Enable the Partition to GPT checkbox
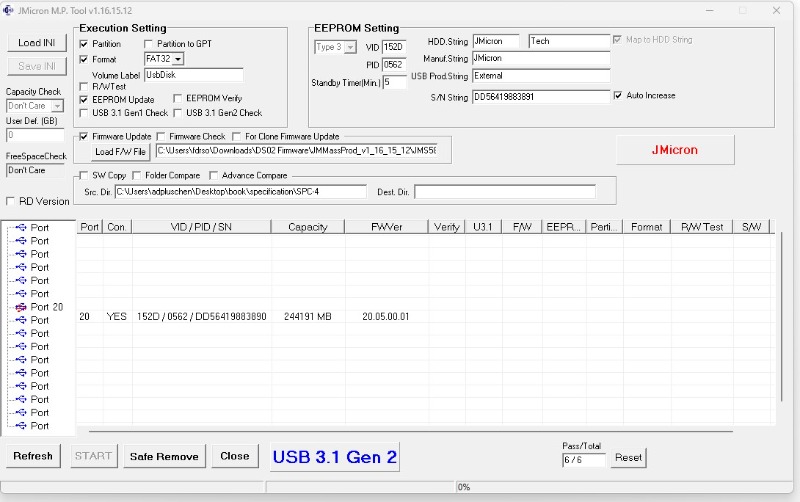The height and width of the screenshot is (502, 800). click(149, 44)
